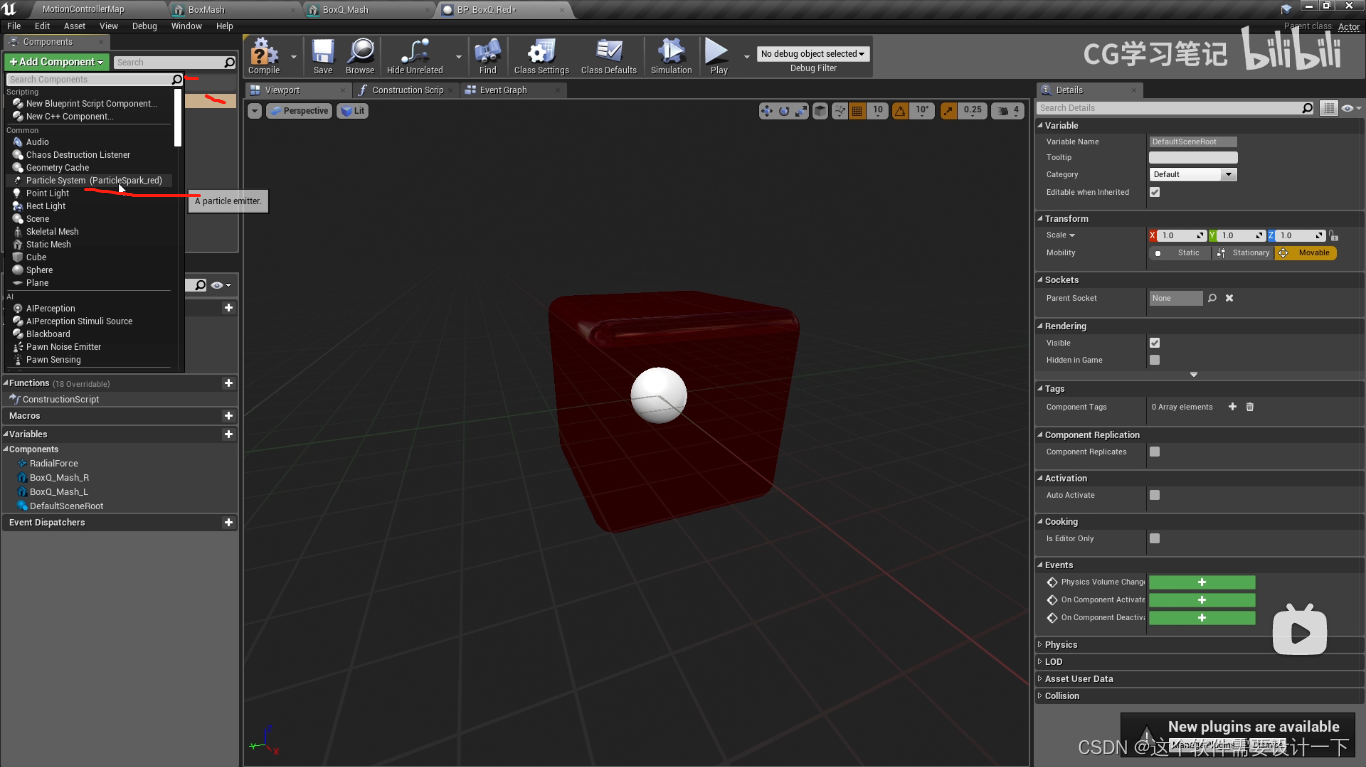
Task: Choose Particle System (ParticleSpark_red) entry
Action: (x=94, y=180)
